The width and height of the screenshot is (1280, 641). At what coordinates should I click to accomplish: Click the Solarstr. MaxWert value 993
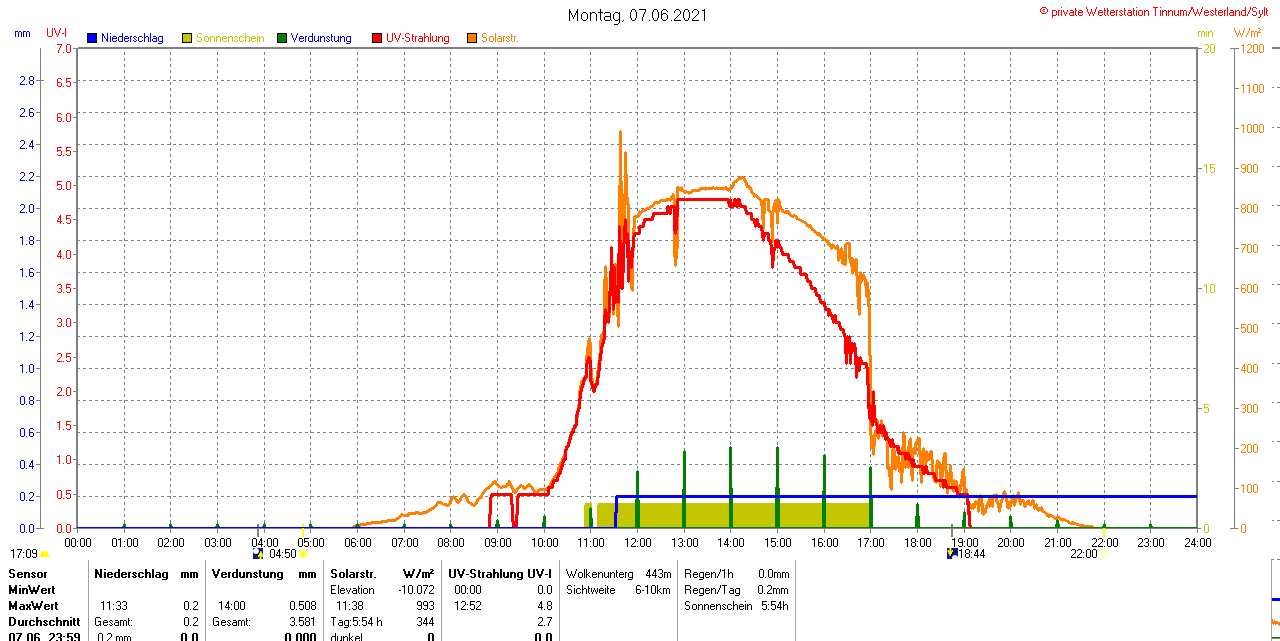click(424, 606)
